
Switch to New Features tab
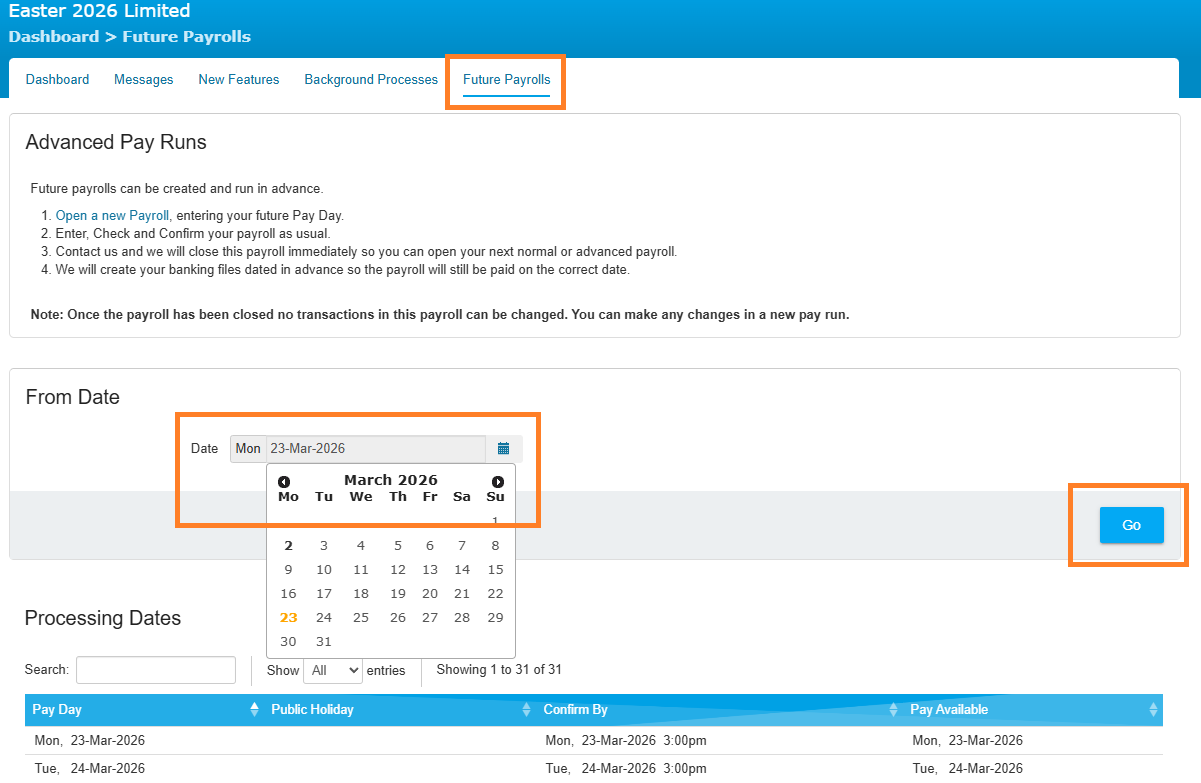coord(238,80)
